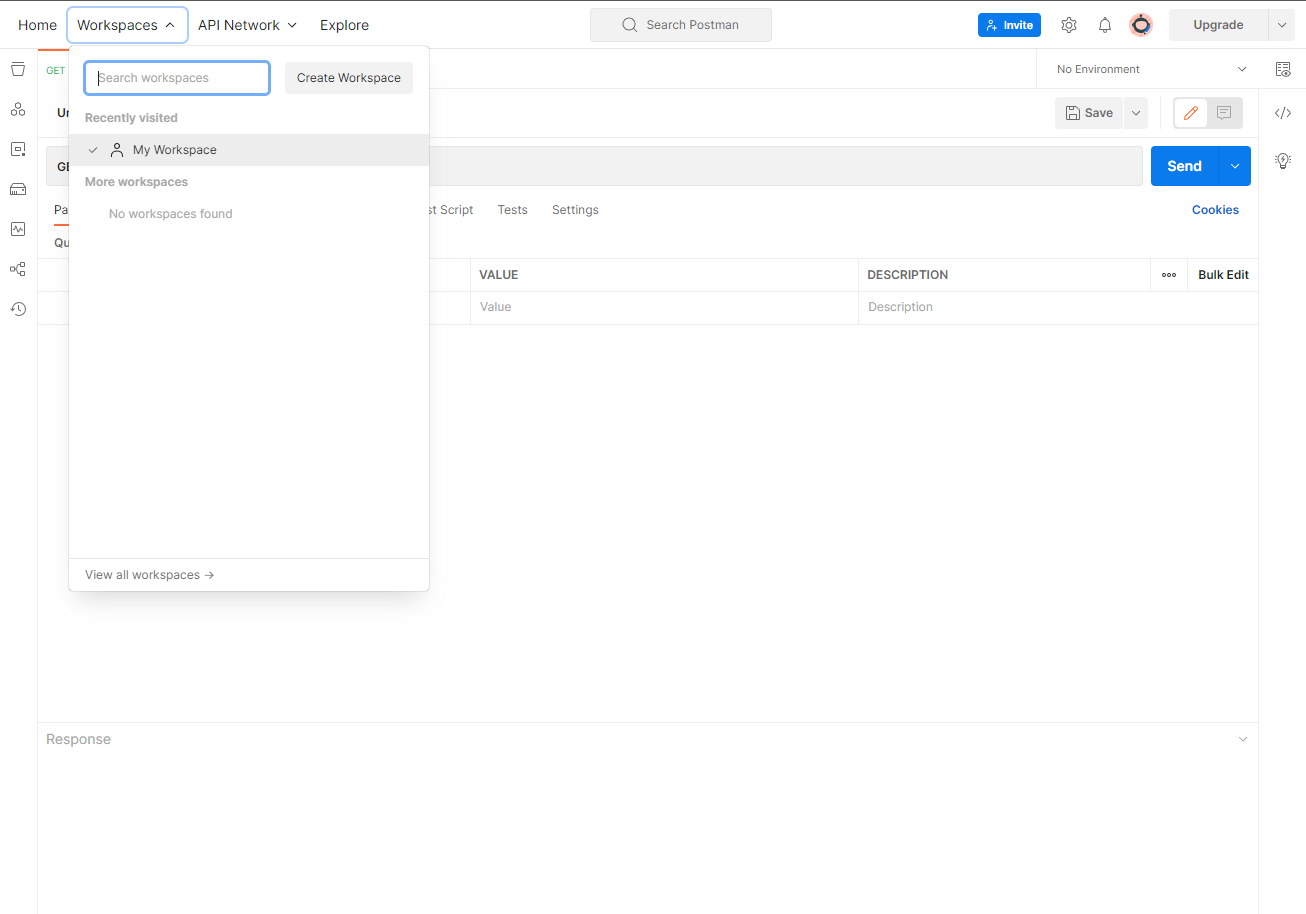Open the code snippet panel icon

(x=1283, y=113)
